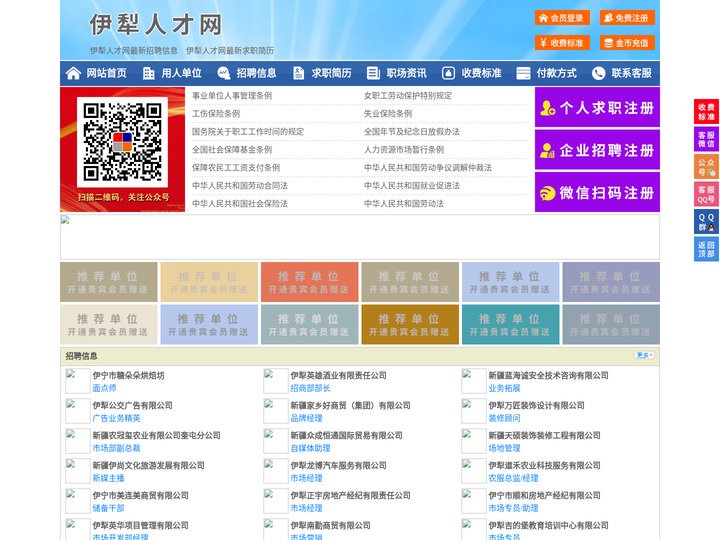Open 会员登录 button
The width and height of the screenshot is (720, 540).
(x=562, y=18)
